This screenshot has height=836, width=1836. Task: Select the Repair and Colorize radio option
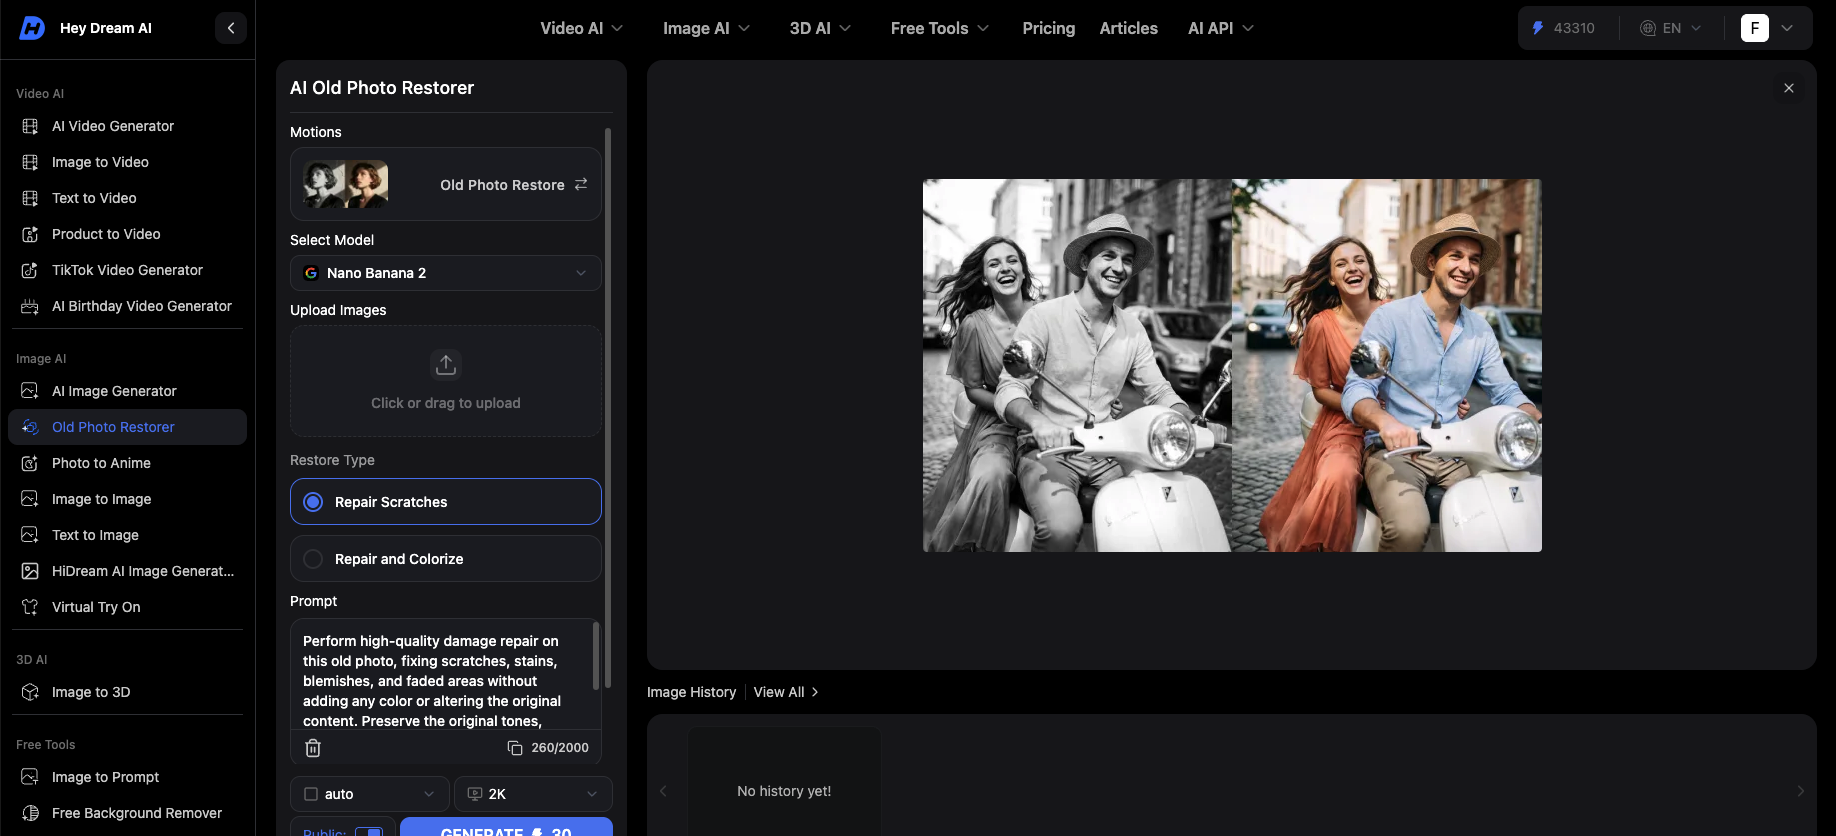[446, 558]
